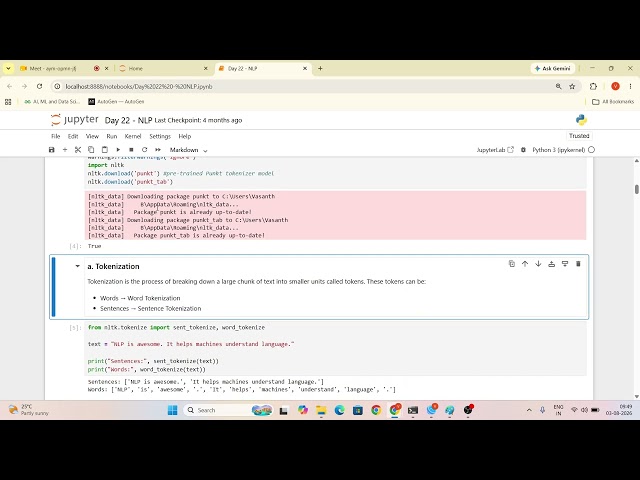Run the selected cell with the play icon

[118, 150]
